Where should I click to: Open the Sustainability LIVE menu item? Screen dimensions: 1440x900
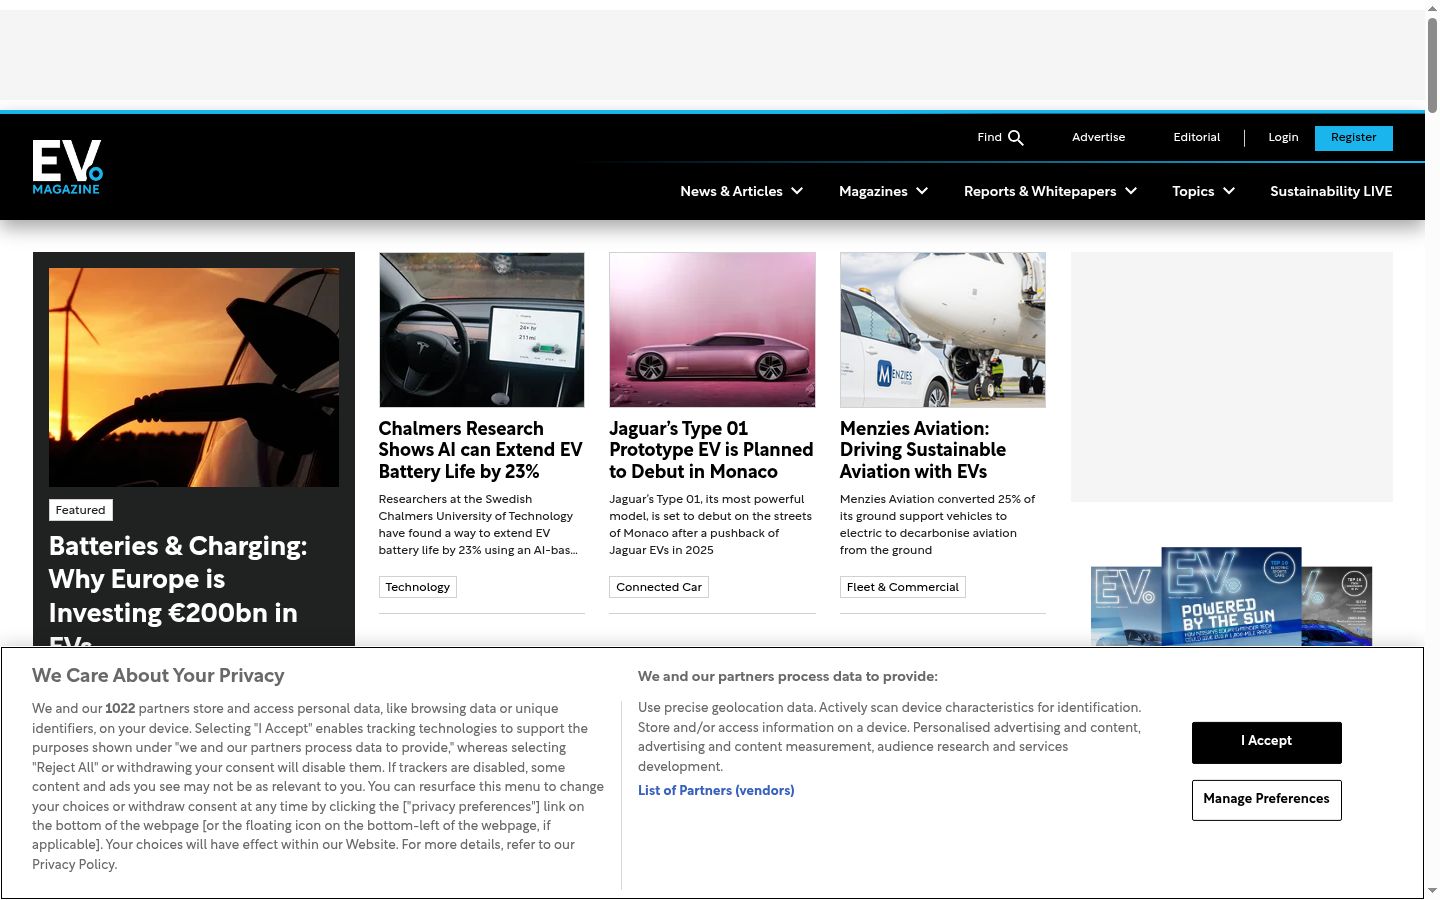click(x=1331, y=191)
